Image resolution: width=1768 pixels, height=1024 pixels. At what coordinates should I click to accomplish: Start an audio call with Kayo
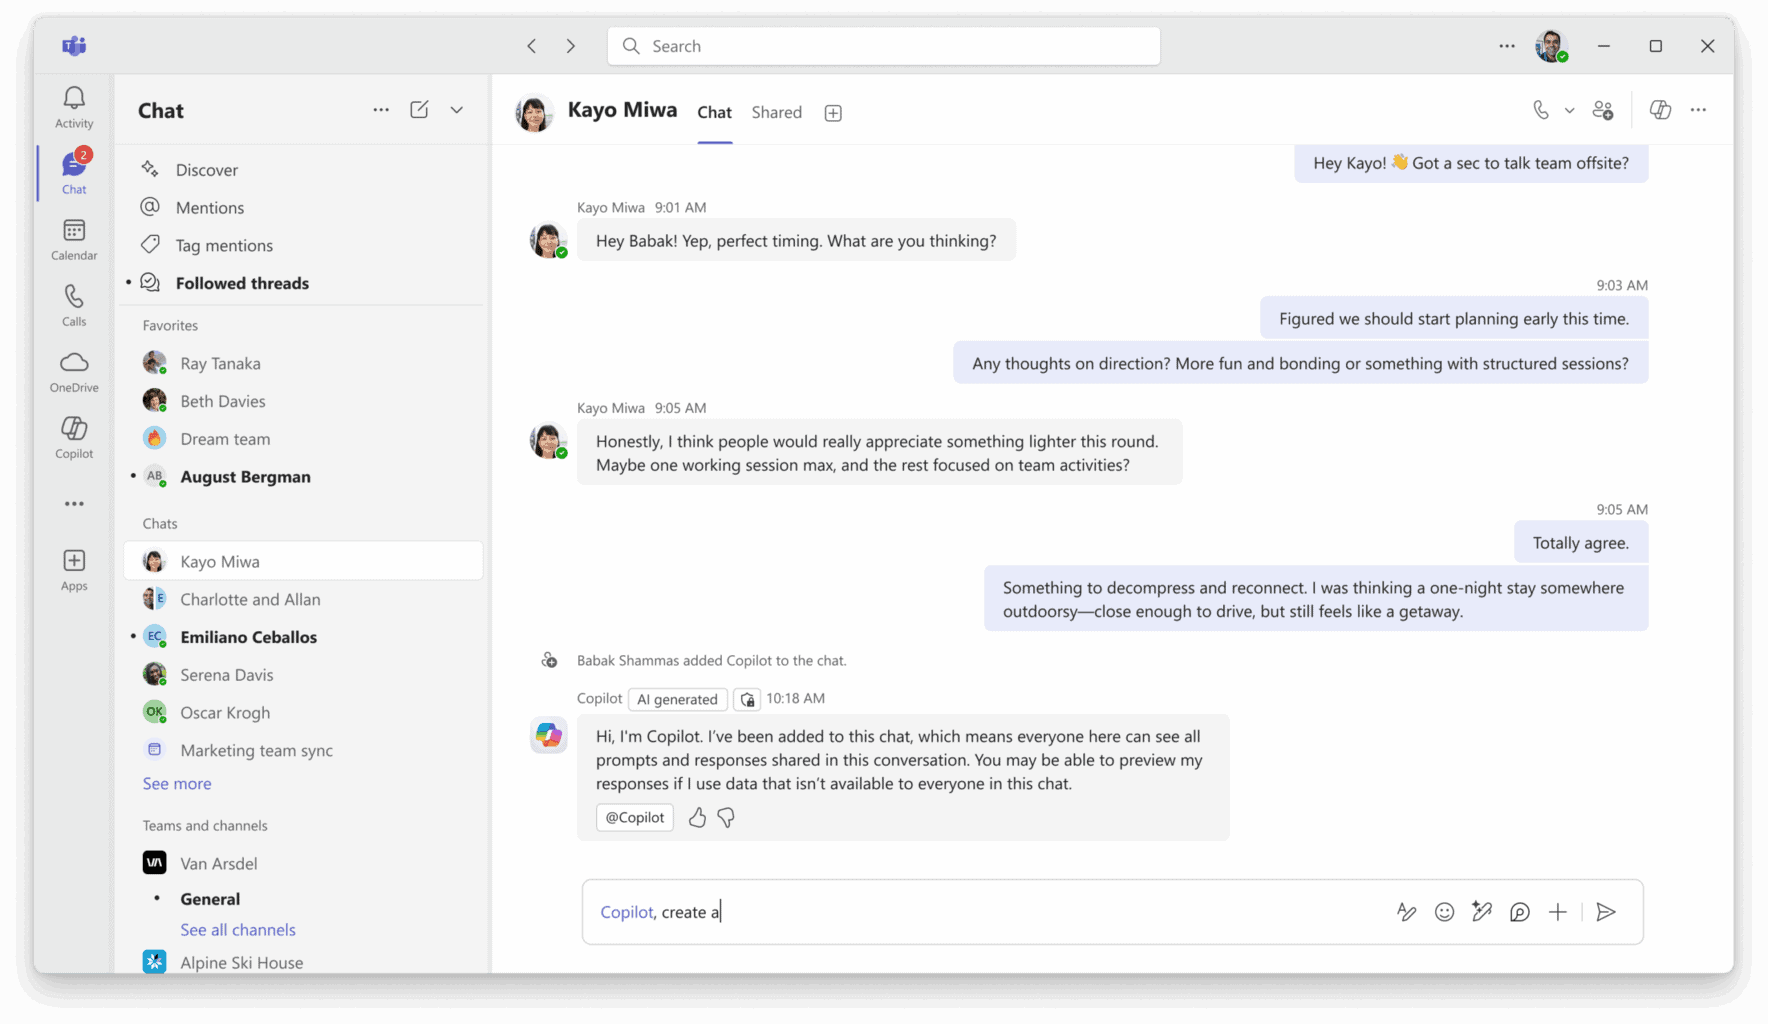click(x=1541, y=110)
